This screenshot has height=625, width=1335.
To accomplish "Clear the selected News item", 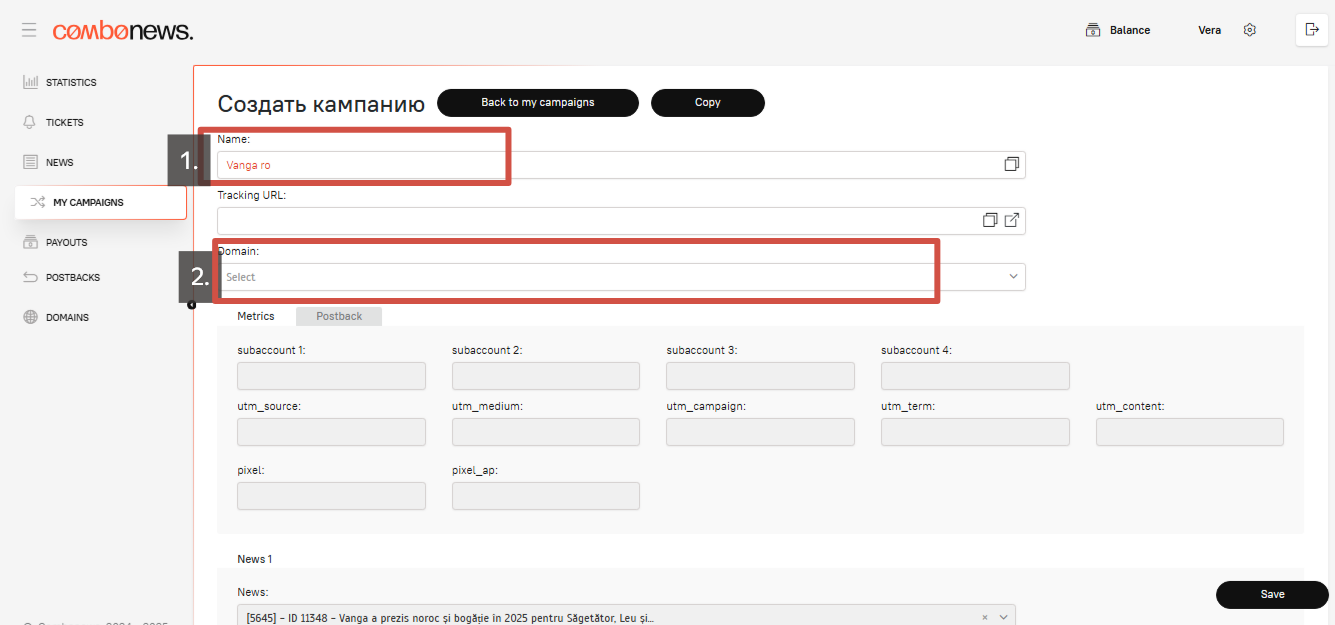I will coord(984,618).
